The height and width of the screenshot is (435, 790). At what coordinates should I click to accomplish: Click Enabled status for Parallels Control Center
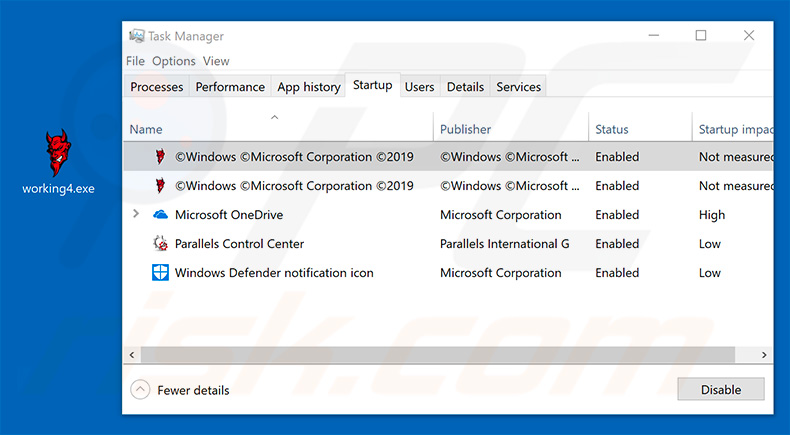tap(617, 243)
